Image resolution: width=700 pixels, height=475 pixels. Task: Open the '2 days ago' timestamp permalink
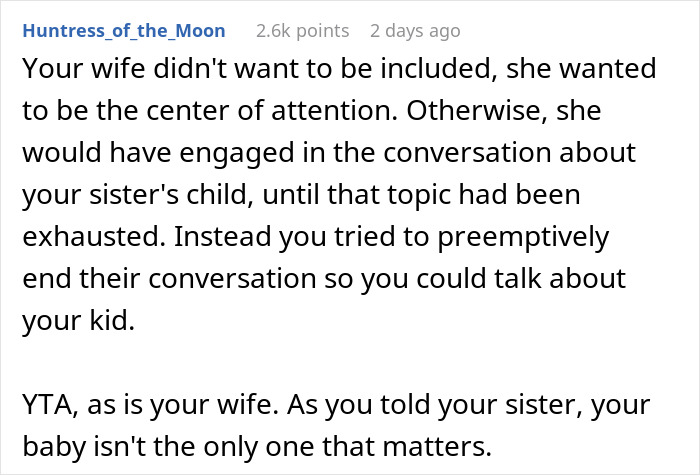point(415,31)
